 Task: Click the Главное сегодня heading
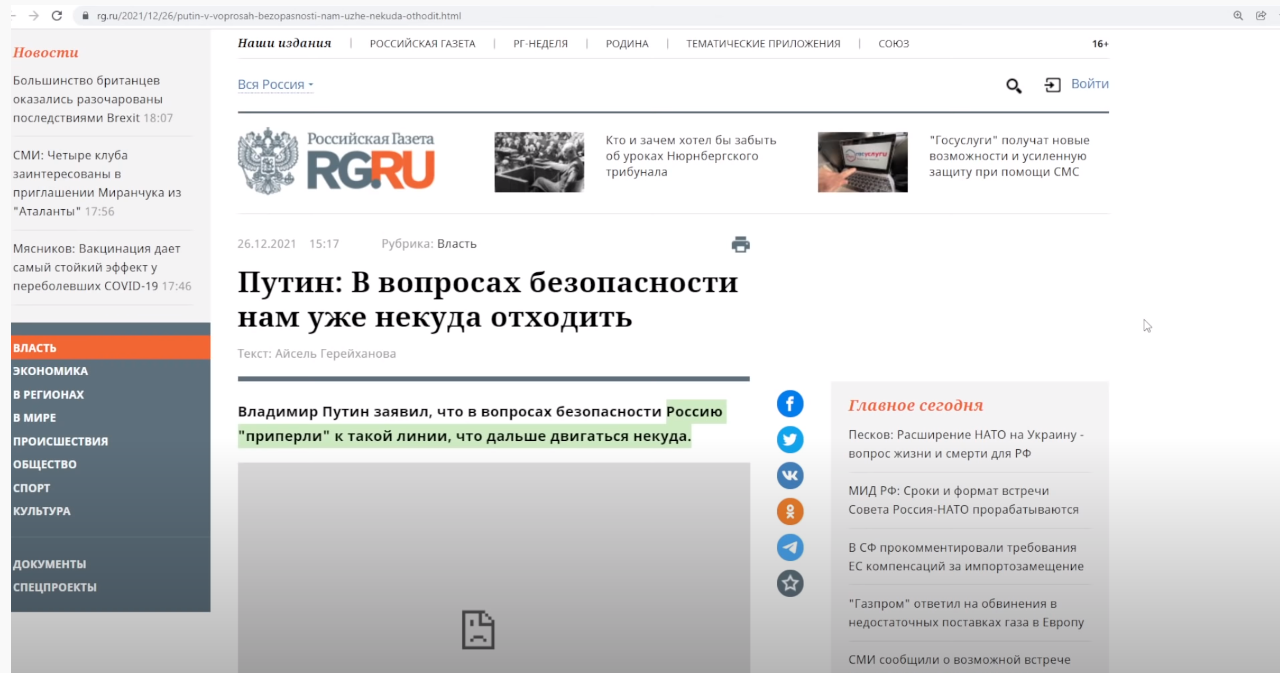point(916,405)
